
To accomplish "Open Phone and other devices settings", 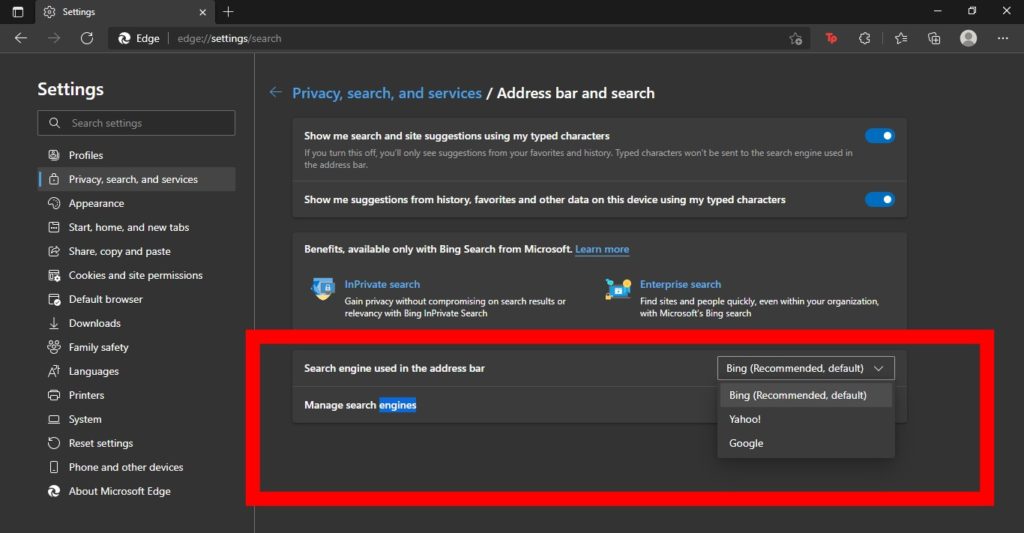I will pyautogui.click(x=136, y=467).
